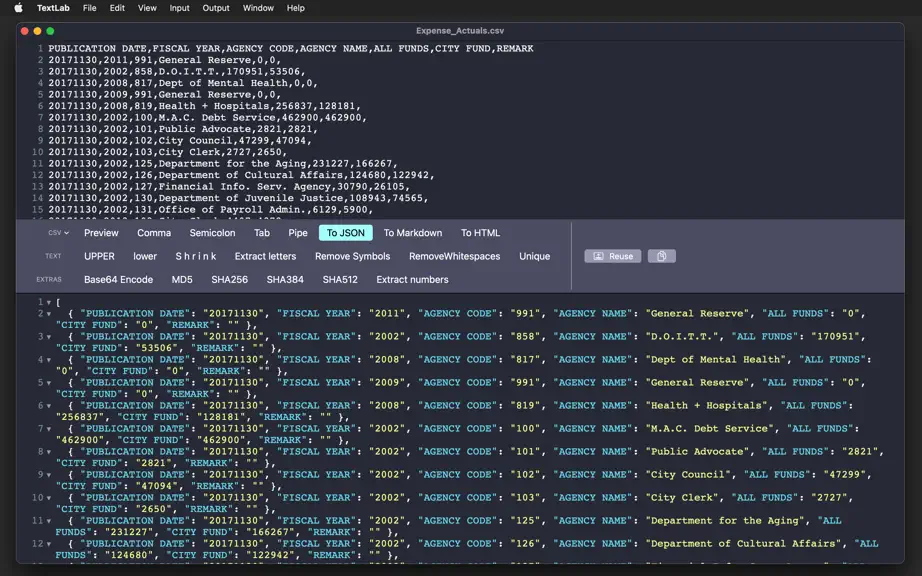The image size is (922, 576).
Task: Convert delimiter to Tab
Action: coord(262,233)
